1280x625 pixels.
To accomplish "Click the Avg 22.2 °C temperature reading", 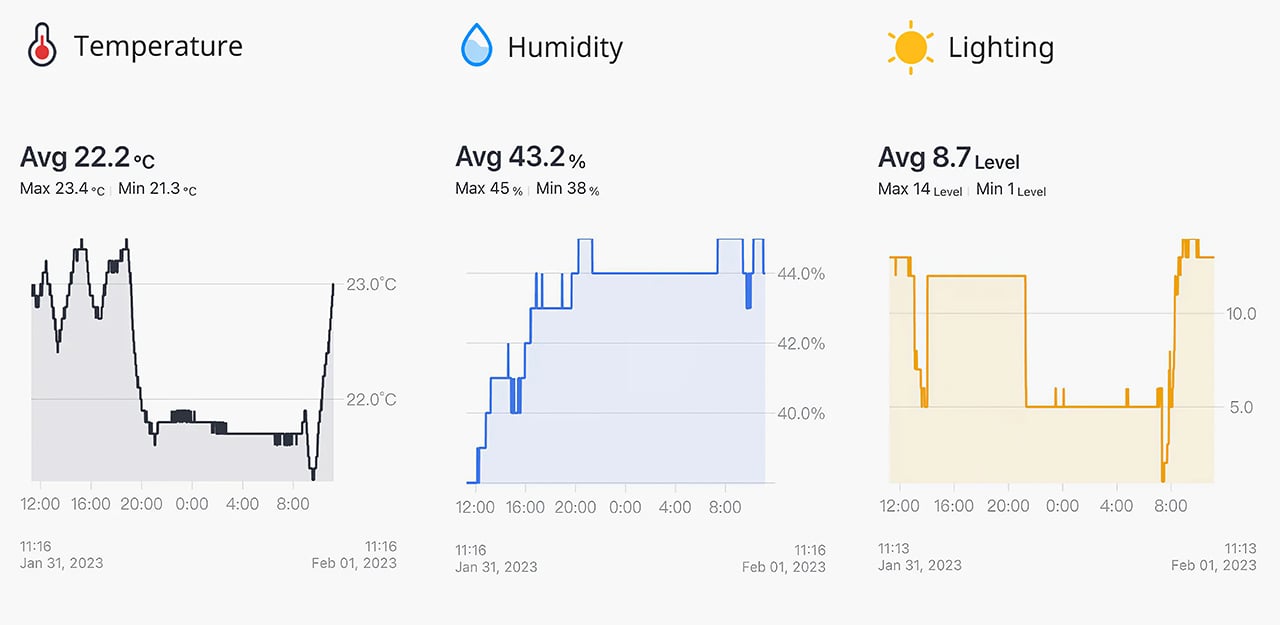I will (x=87, y=157).
